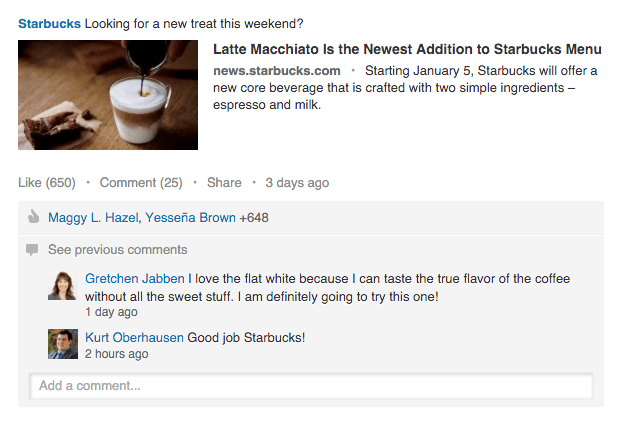The image size is (636, 421).
Task: Open Gretchen Jabben's profile photo
Action: tap(63, 286)
